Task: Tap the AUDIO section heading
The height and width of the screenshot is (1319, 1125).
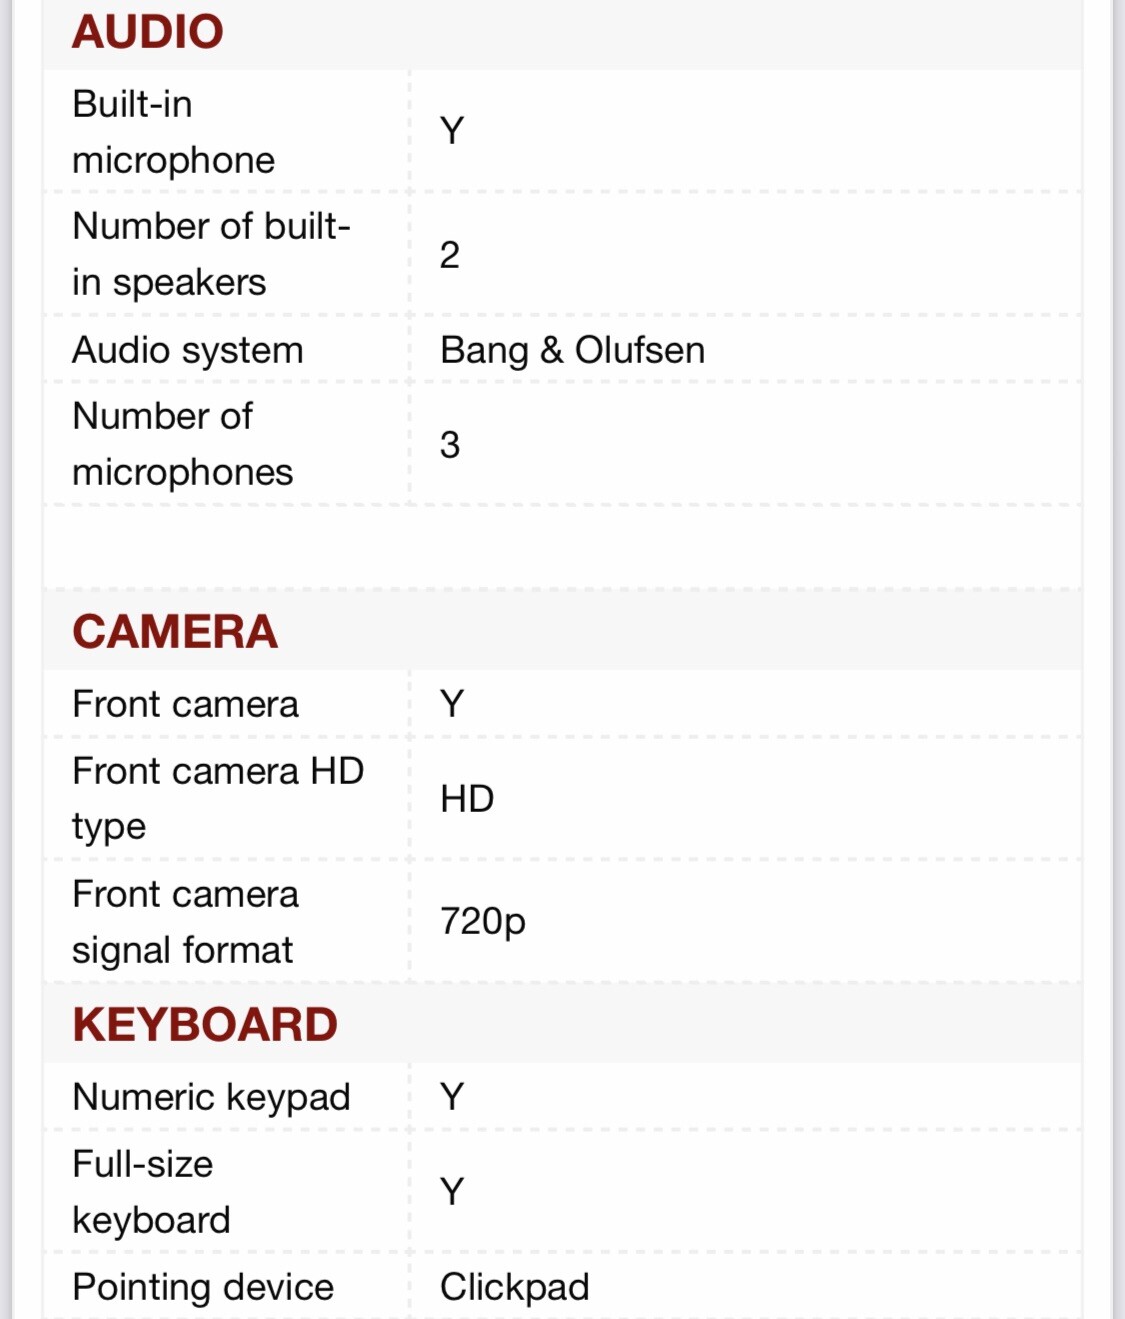Action: [x=148, y=31]
